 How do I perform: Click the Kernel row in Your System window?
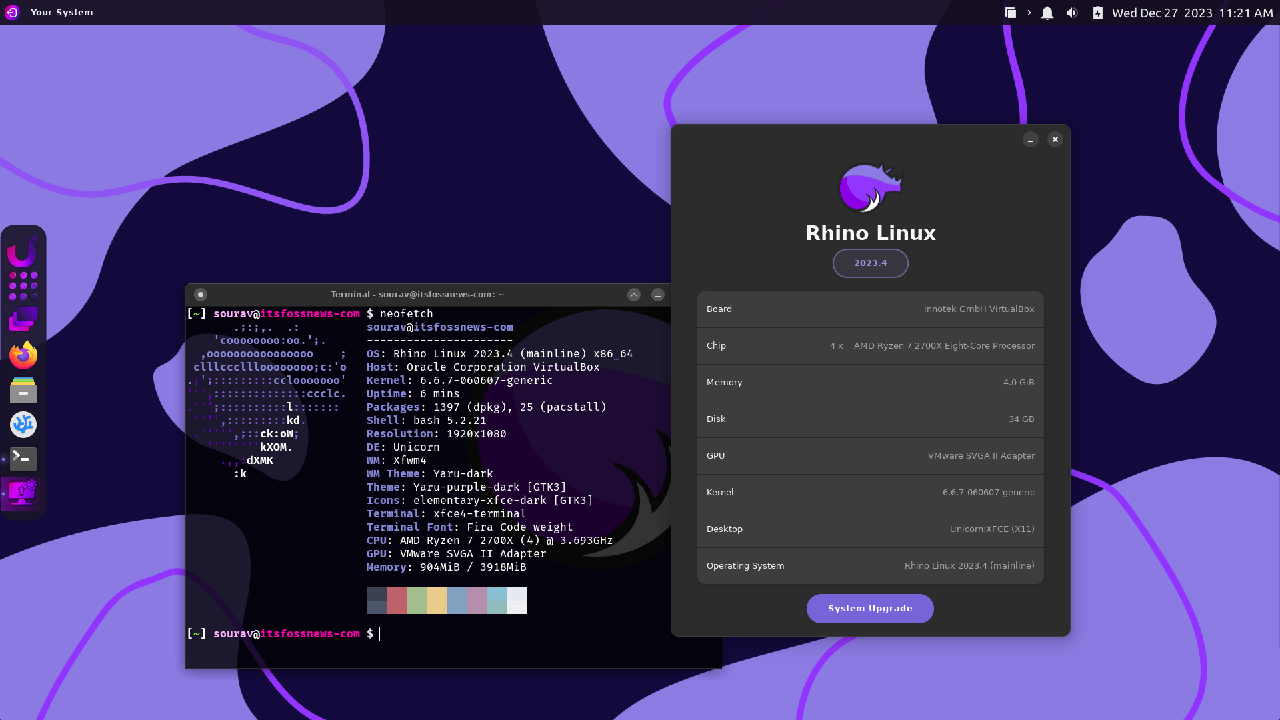[870, 492]
